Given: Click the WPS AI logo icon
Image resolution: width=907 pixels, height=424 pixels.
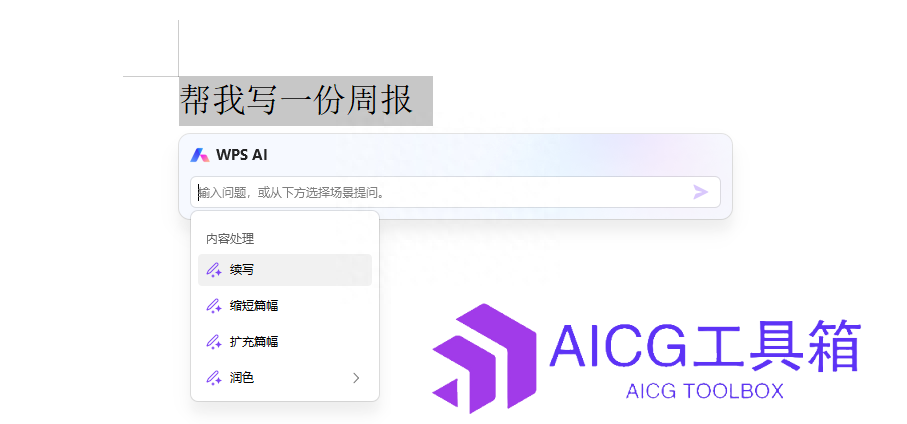Looking at the screenshot, I should click(199, 155).
